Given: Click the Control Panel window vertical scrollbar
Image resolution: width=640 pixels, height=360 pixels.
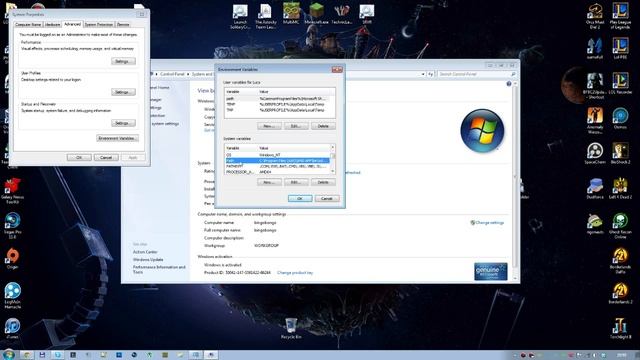Looking at the screenshot, I should pyautogui.click(x=516, y=180).
